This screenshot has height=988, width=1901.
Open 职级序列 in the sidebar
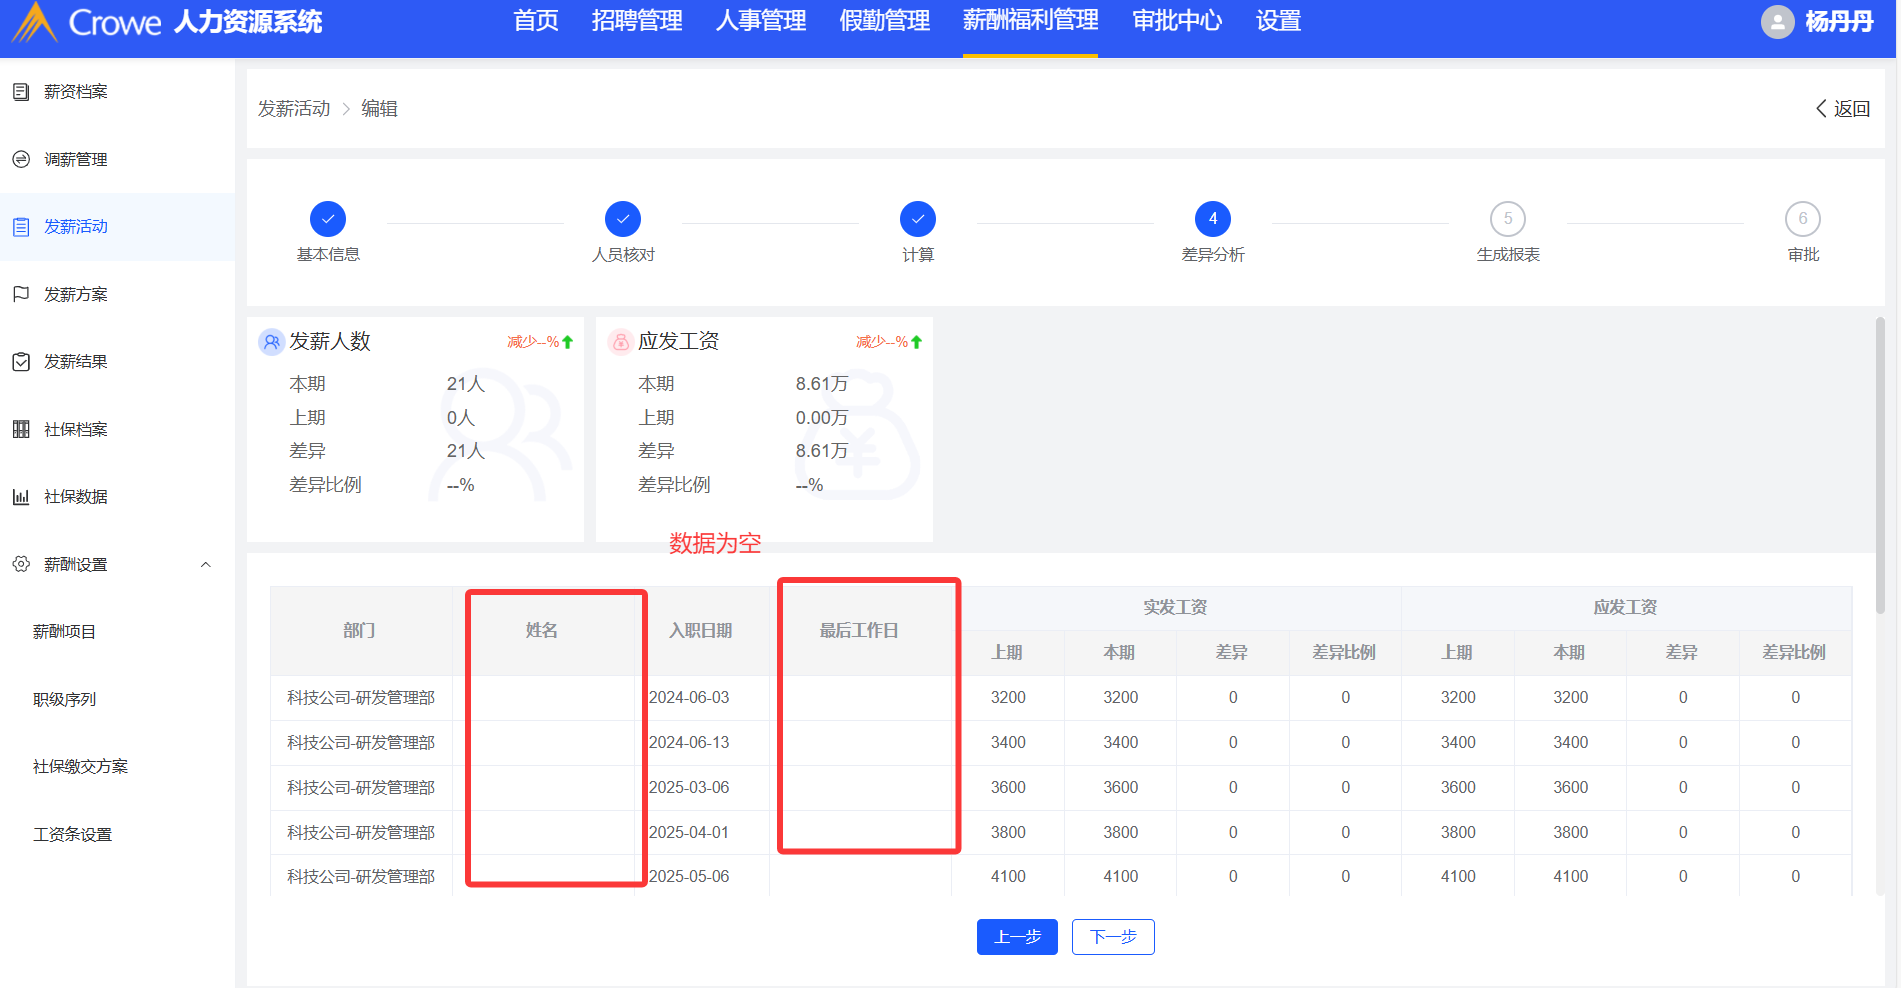[64, 700]
